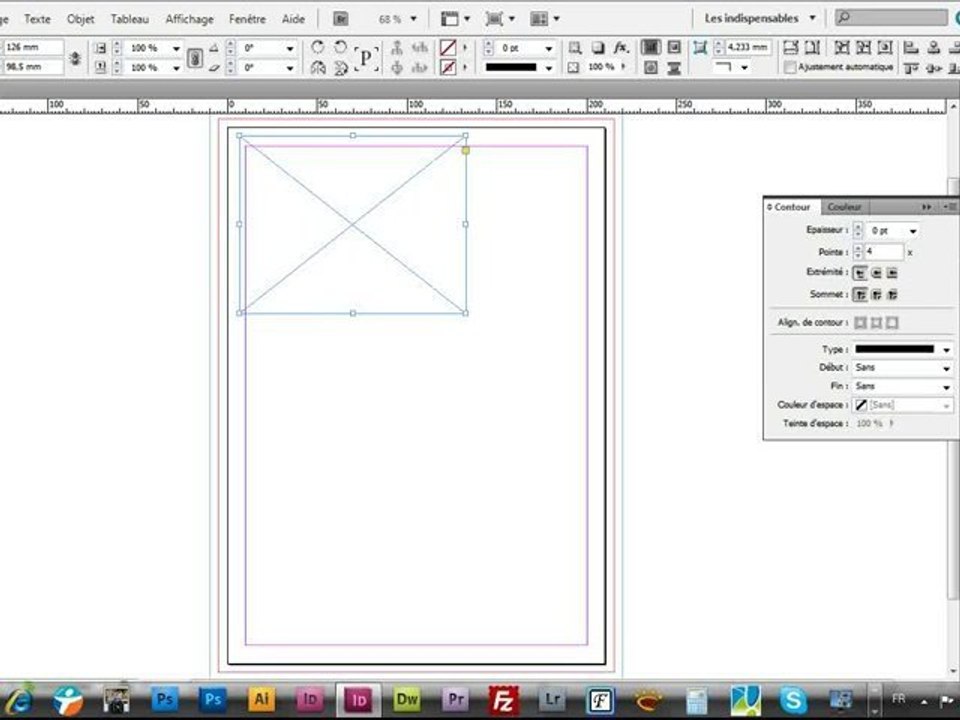This screenshot has width=960, height=720.
Task: Select round join in Sommet
Action: [x=876, y=295]
